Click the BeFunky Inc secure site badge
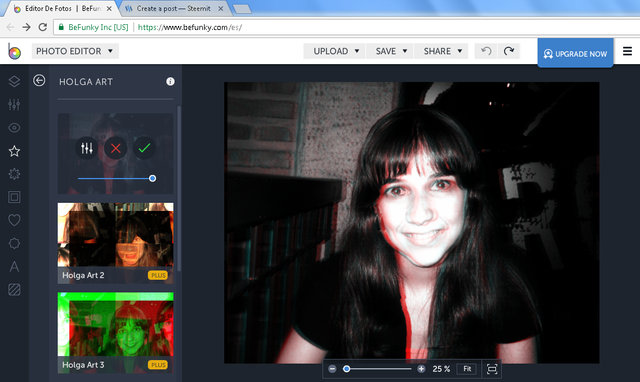This screenshot has width=640, height=382. pyautogui.click(x=93, y=27)
